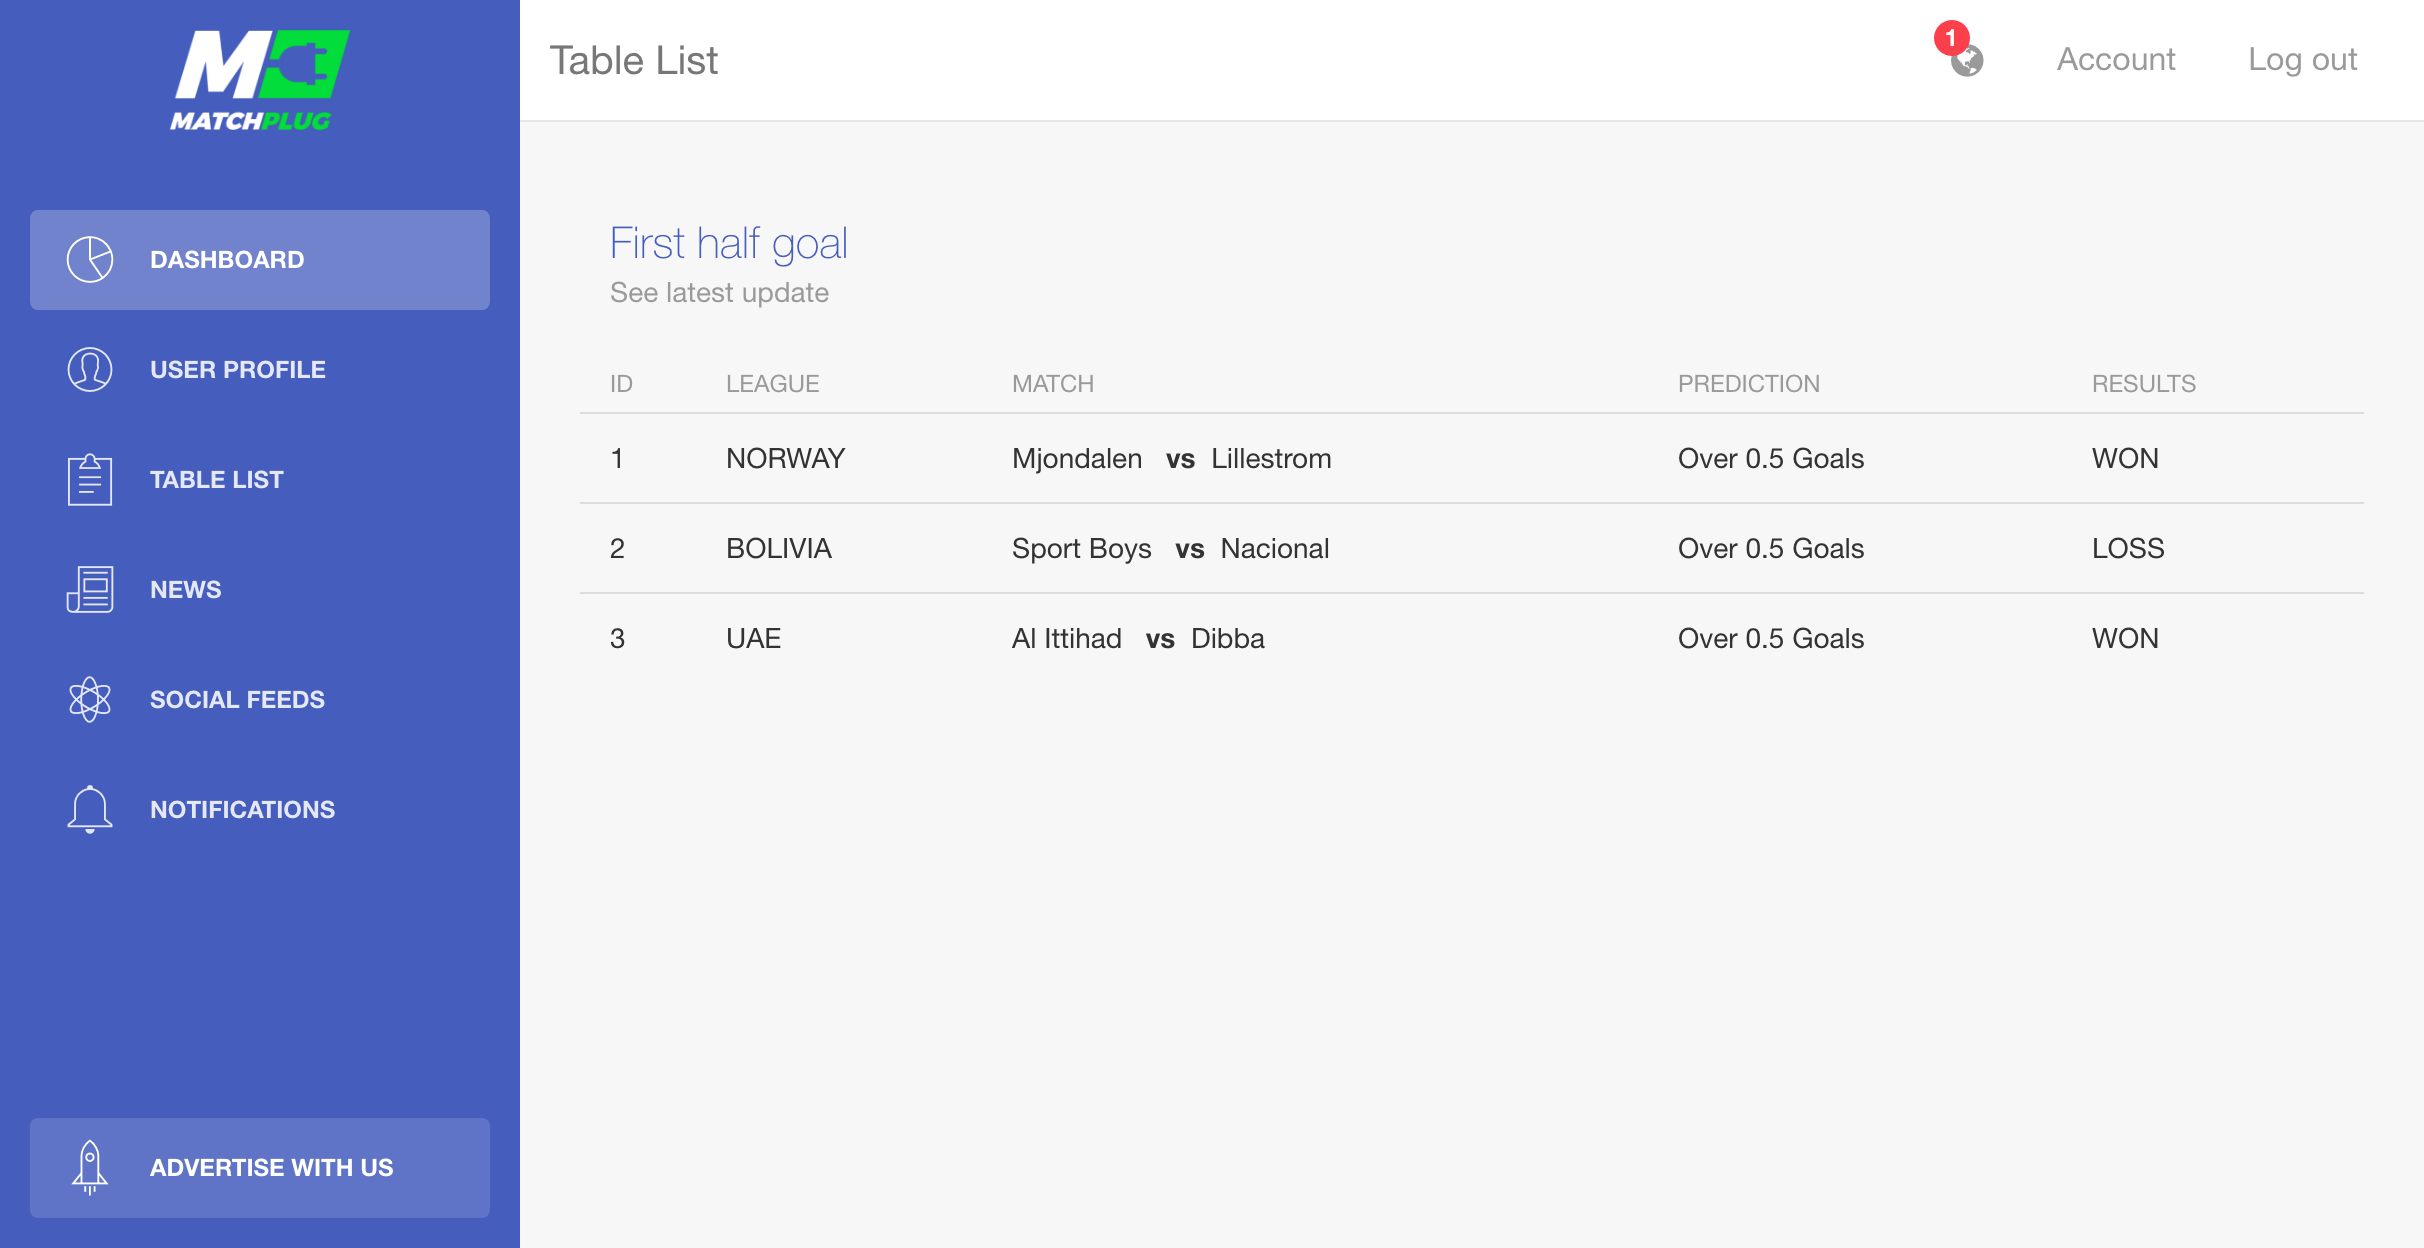Select the Sport Boys vs Nacional row
Image resolution: width=2424 pixels, height=1248 pixels.
coord(1472,549)
